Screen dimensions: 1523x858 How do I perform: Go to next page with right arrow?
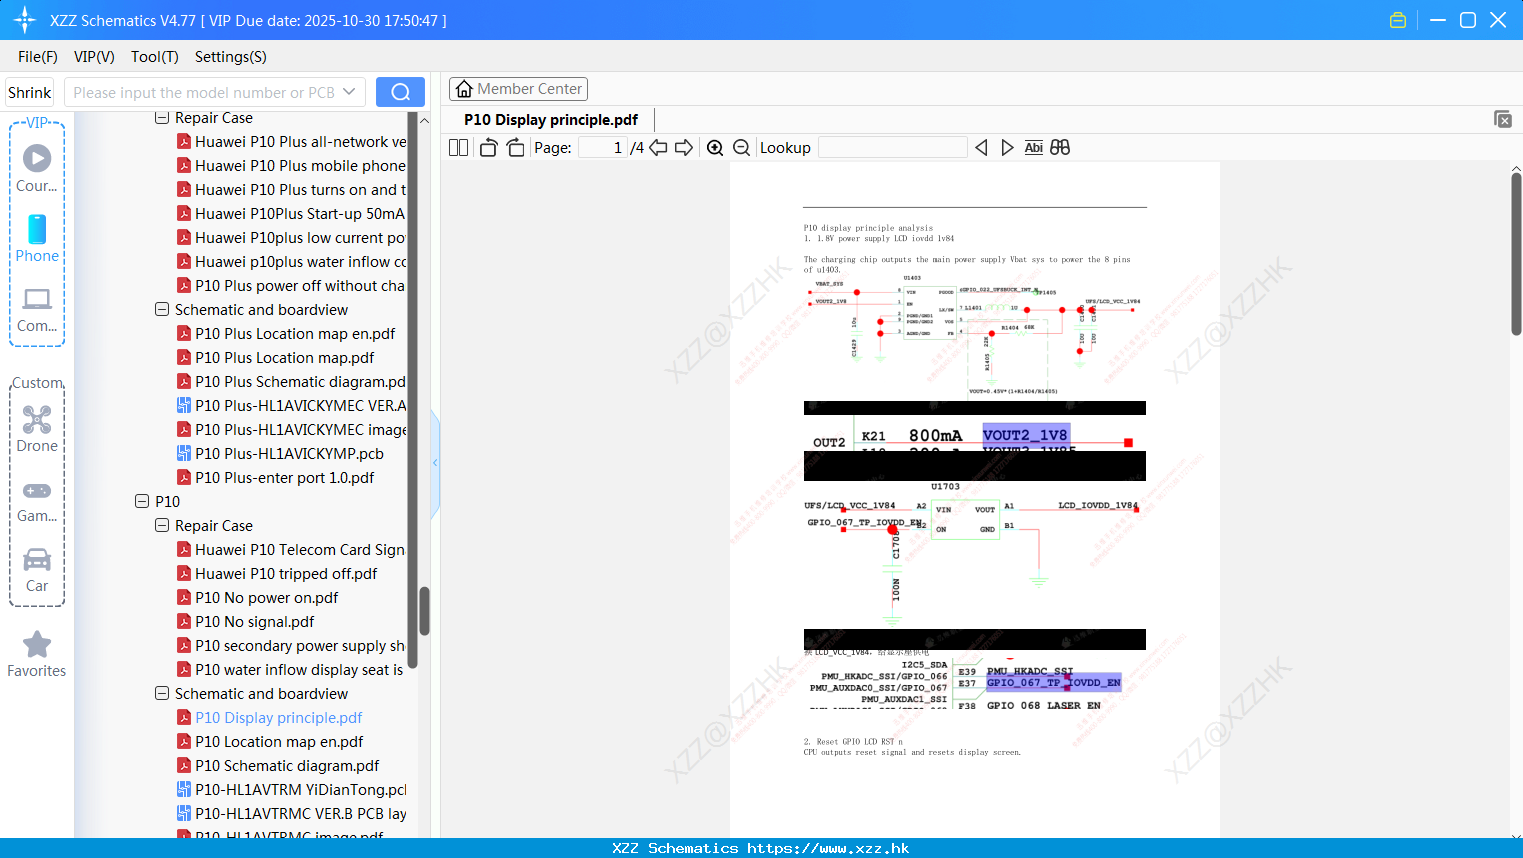[684, 148]
